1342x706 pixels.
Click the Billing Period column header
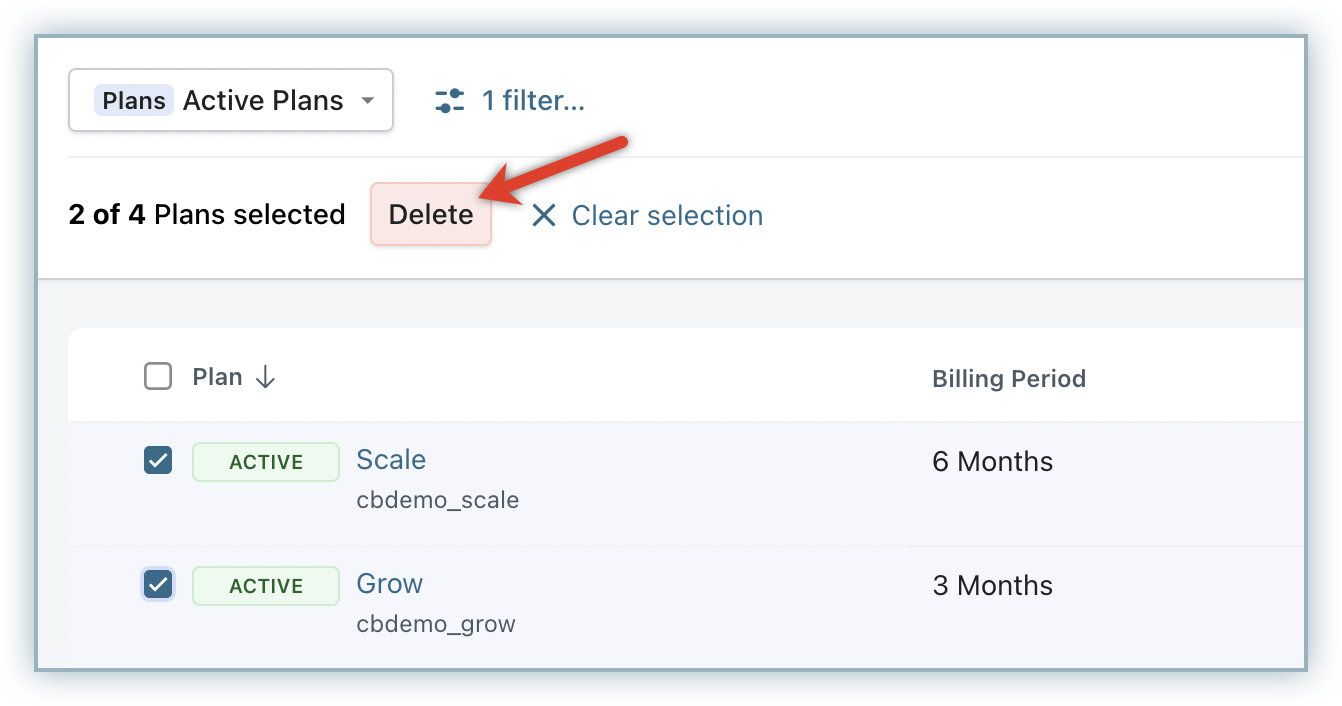(1009, 379)
